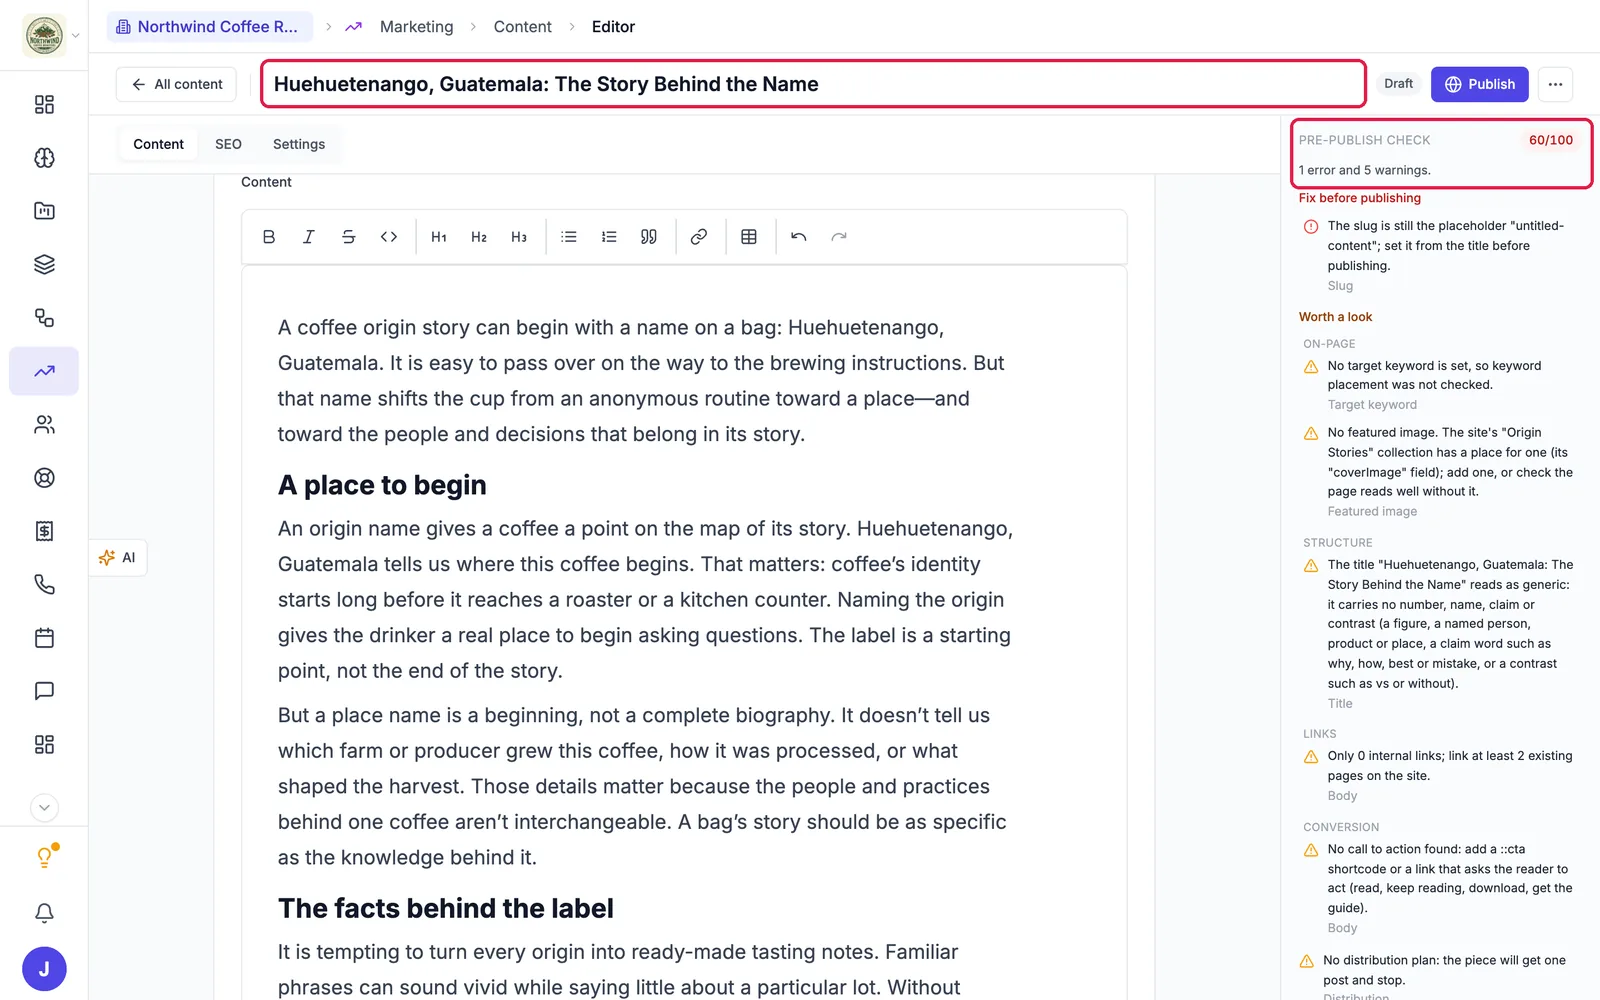Click the Draft status badge
The image size is (1600, 1000).
tap(1398, 84)
